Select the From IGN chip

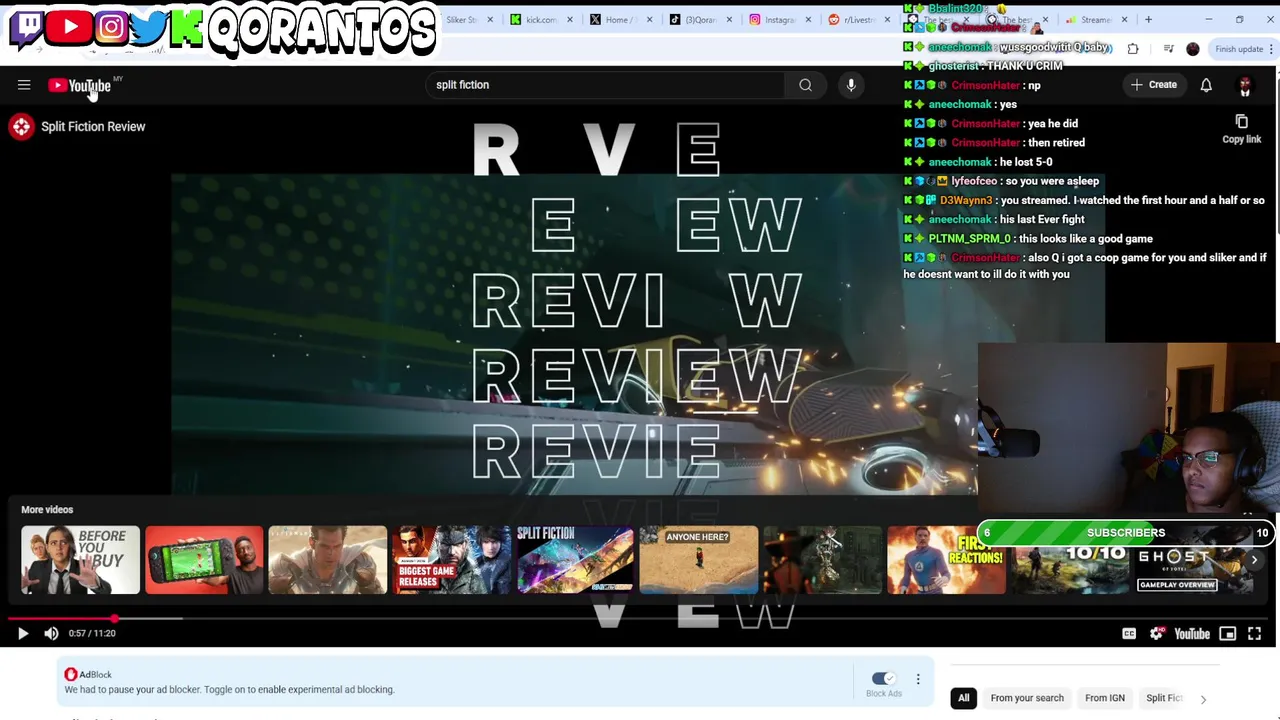1105,698
